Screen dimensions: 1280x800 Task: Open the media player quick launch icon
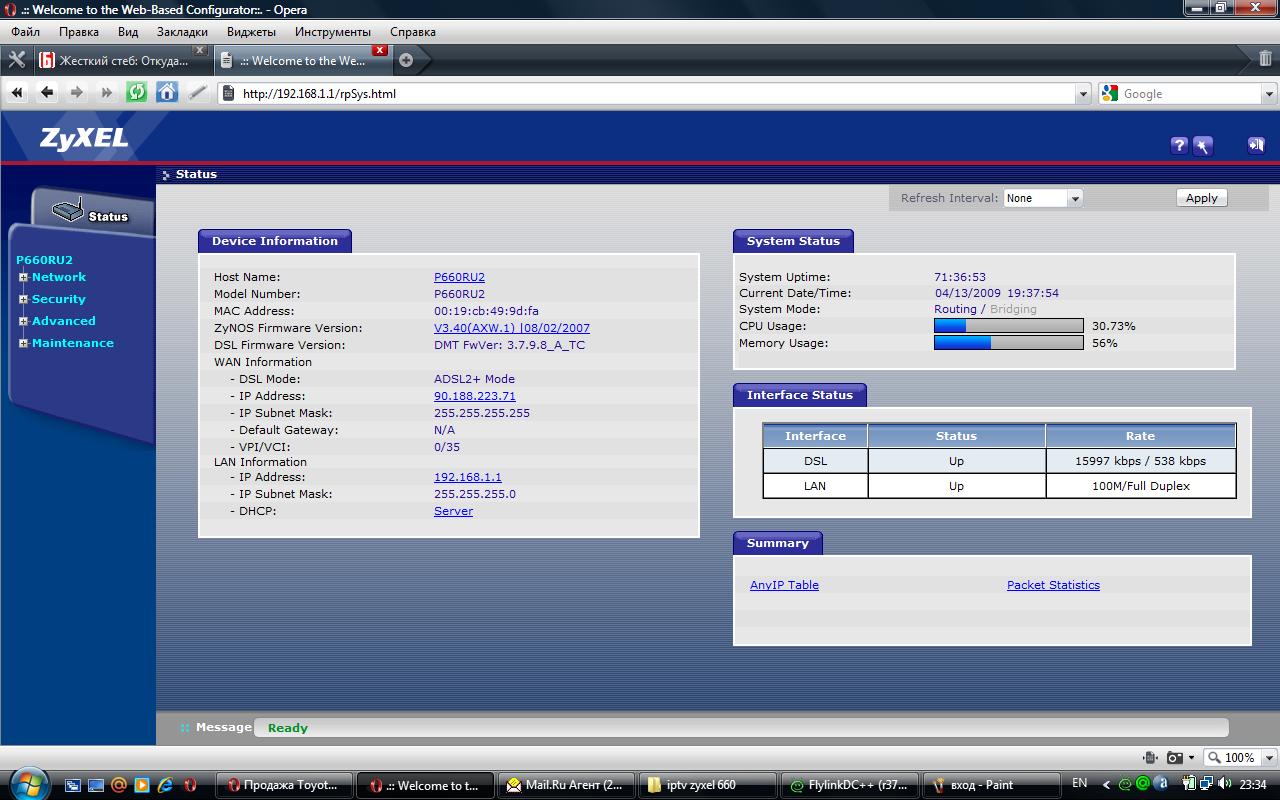(142, 785)
